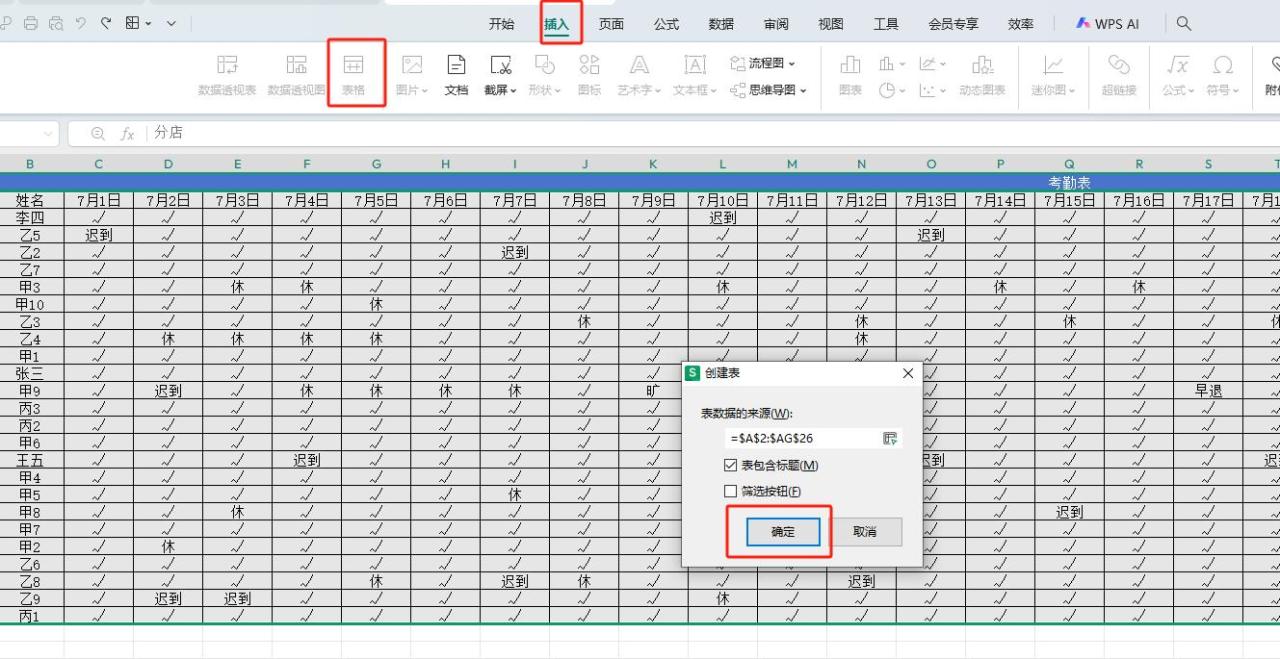Open the 视图 tab
Image resolution: width=1280 pixels, height=659 pixels.
click(x=830, y=24)
